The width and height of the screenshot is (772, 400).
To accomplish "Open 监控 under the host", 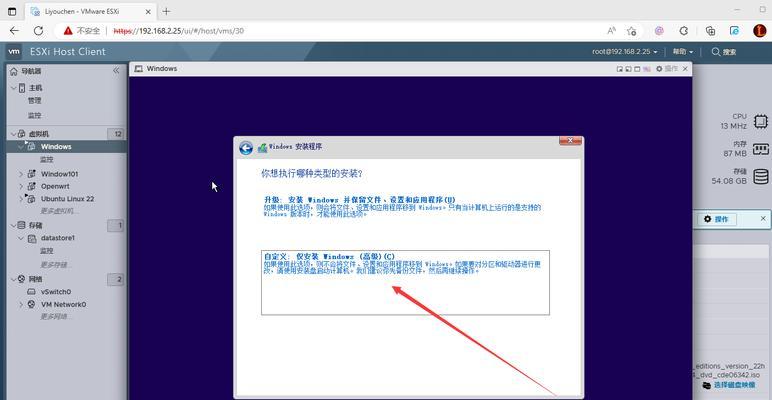I will coord(34,115).
